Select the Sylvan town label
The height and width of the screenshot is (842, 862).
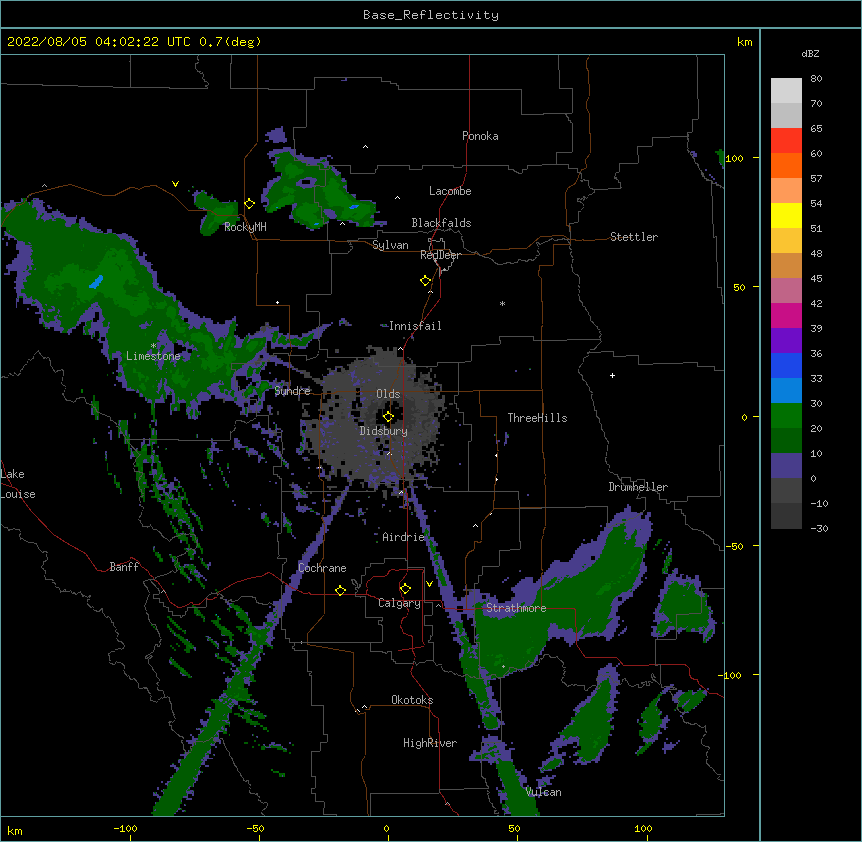390,245
